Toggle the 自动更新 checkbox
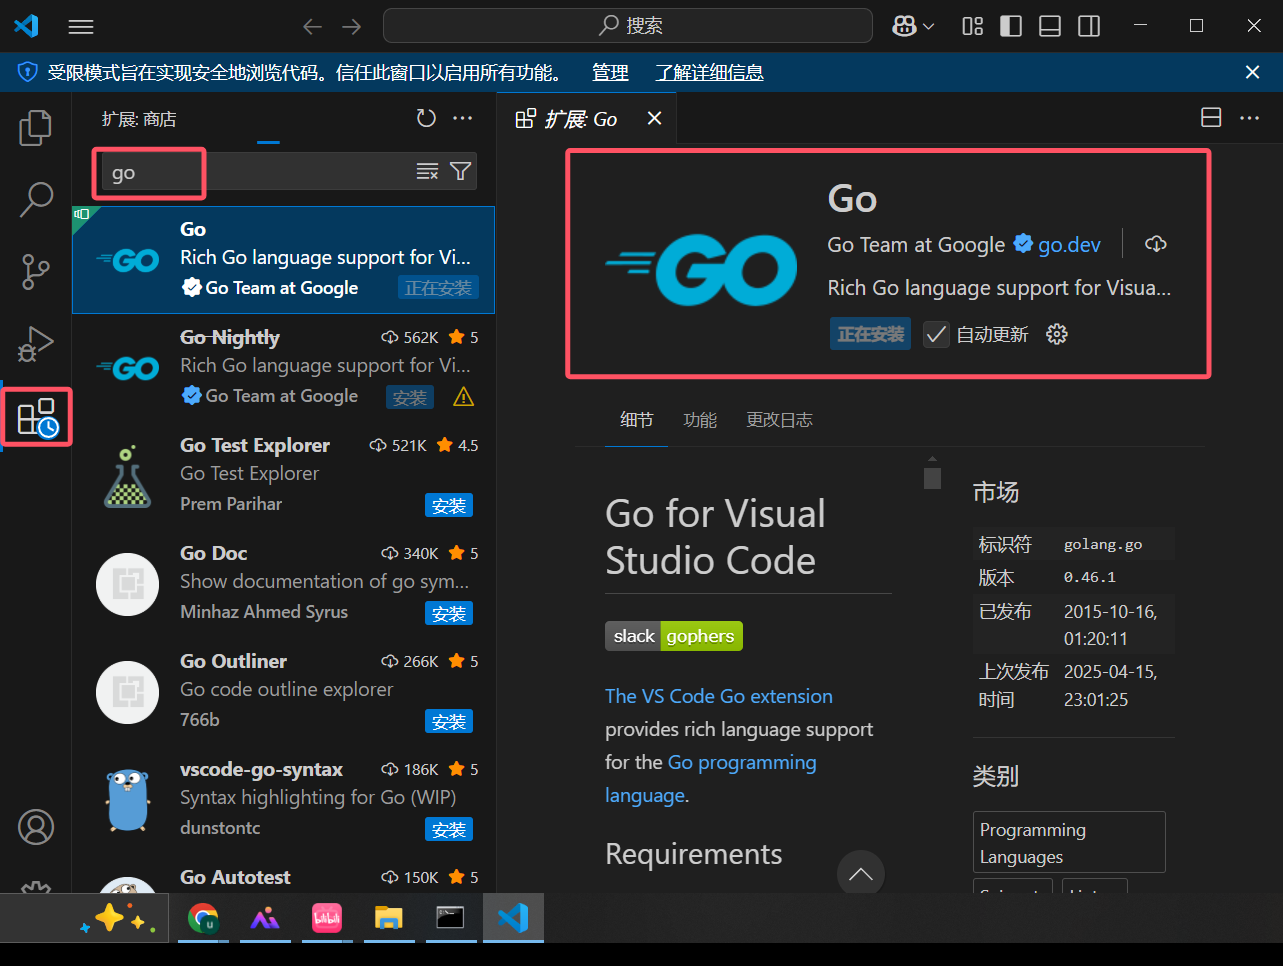This screenshot has width=1283, height=966. [936, 334]
